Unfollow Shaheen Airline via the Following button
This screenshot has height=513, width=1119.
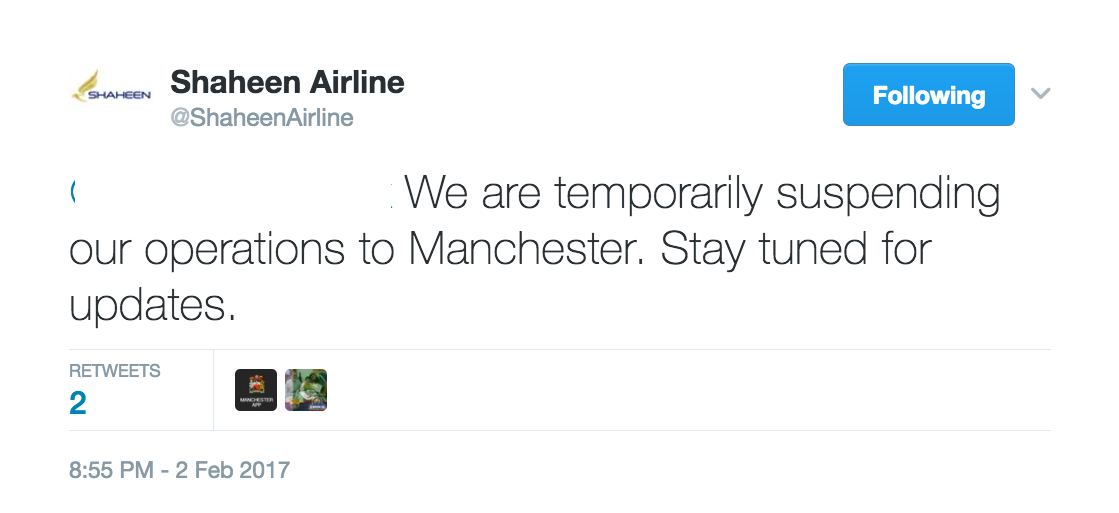[x=928, y=94]
